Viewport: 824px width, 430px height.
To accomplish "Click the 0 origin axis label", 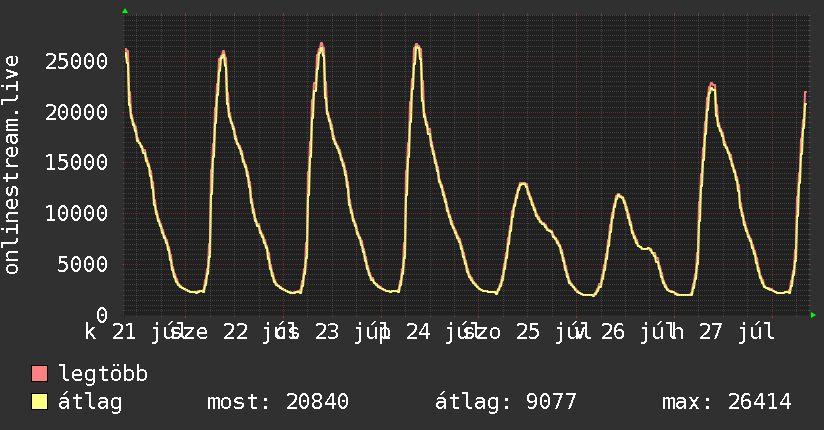I will 102,315.
